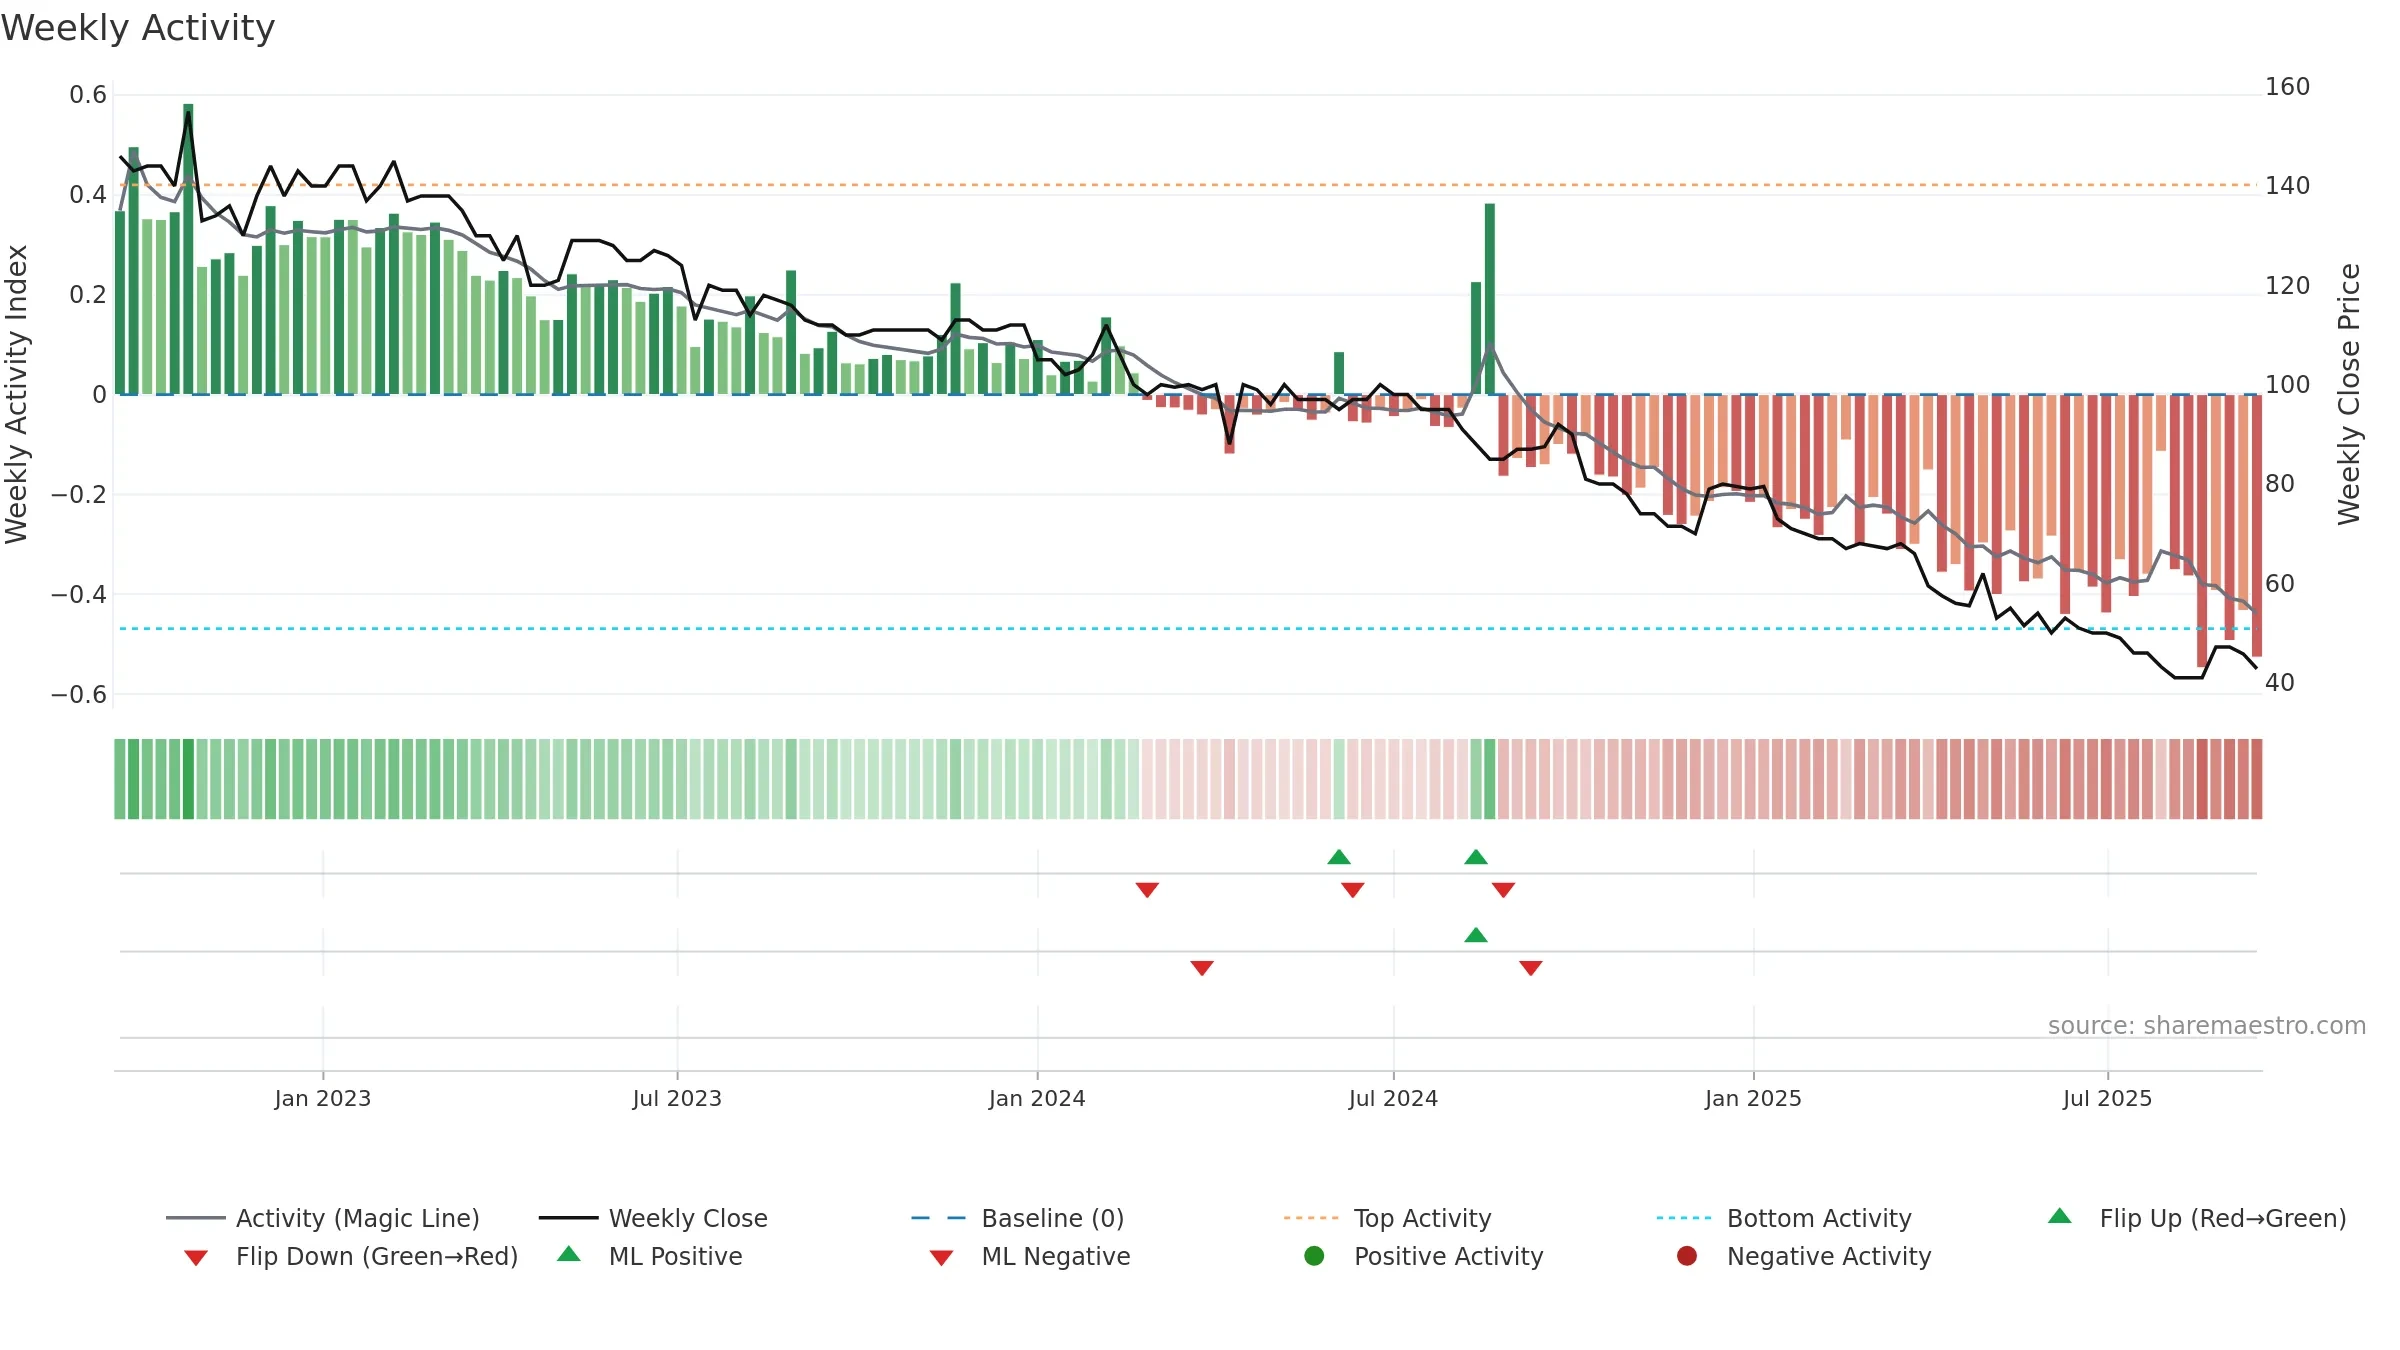Click the Jul 2024 axis label
This screenshot has height=1350, width=2400.
[x=1393, y=1098]
